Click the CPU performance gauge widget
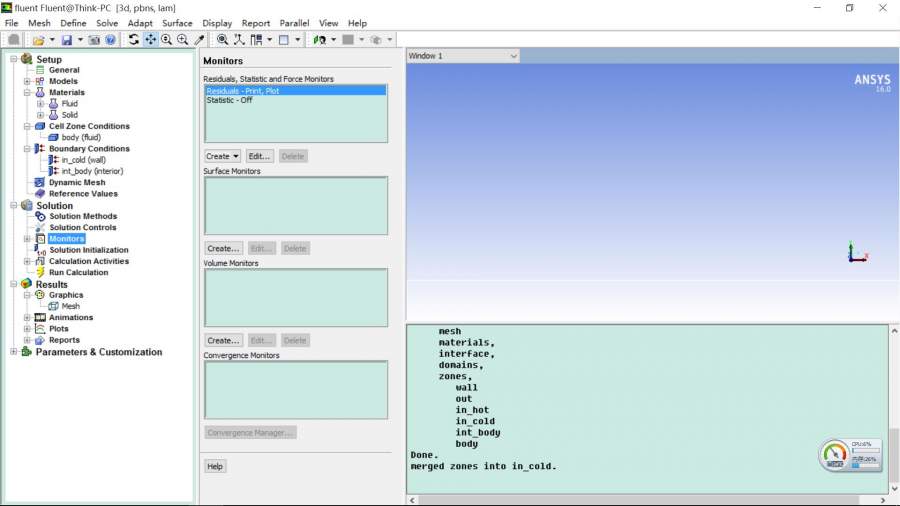The height and width of the screenshot is (506, 900). tap(850, 456)
